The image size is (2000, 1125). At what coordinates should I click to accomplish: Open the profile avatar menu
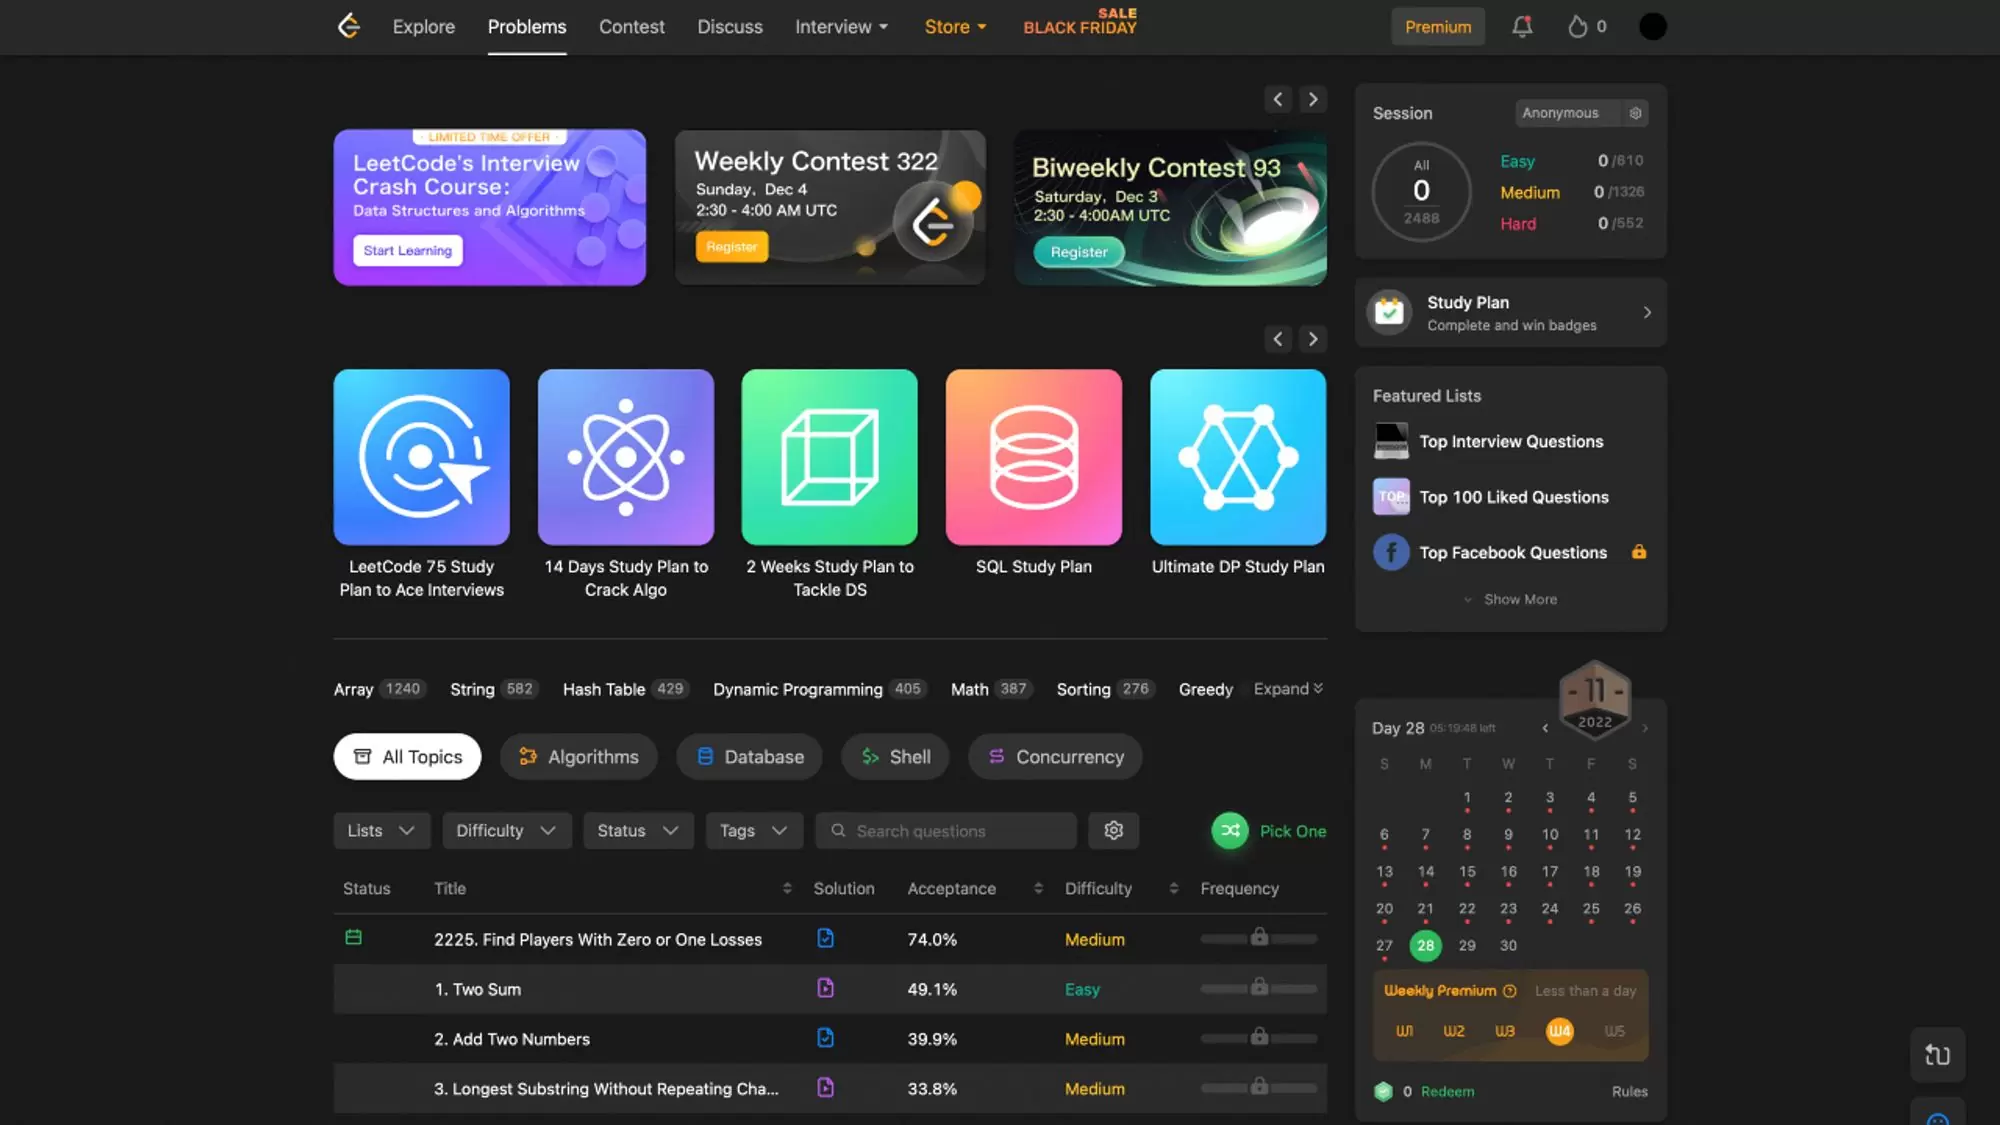coord(1653,27)
